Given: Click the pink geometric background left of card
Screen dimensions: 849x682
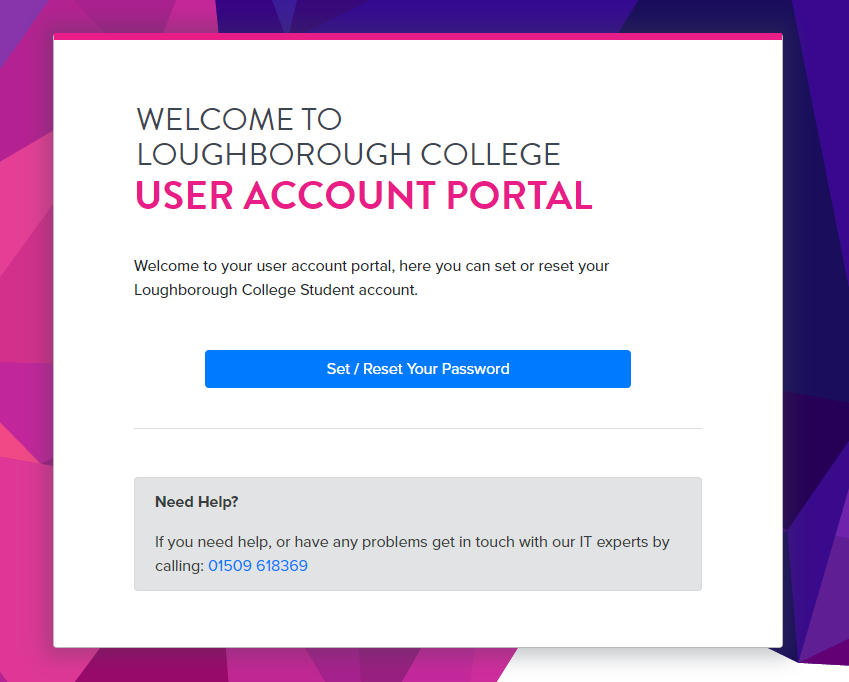Looking at the screenshot, I should coord(26,325).
